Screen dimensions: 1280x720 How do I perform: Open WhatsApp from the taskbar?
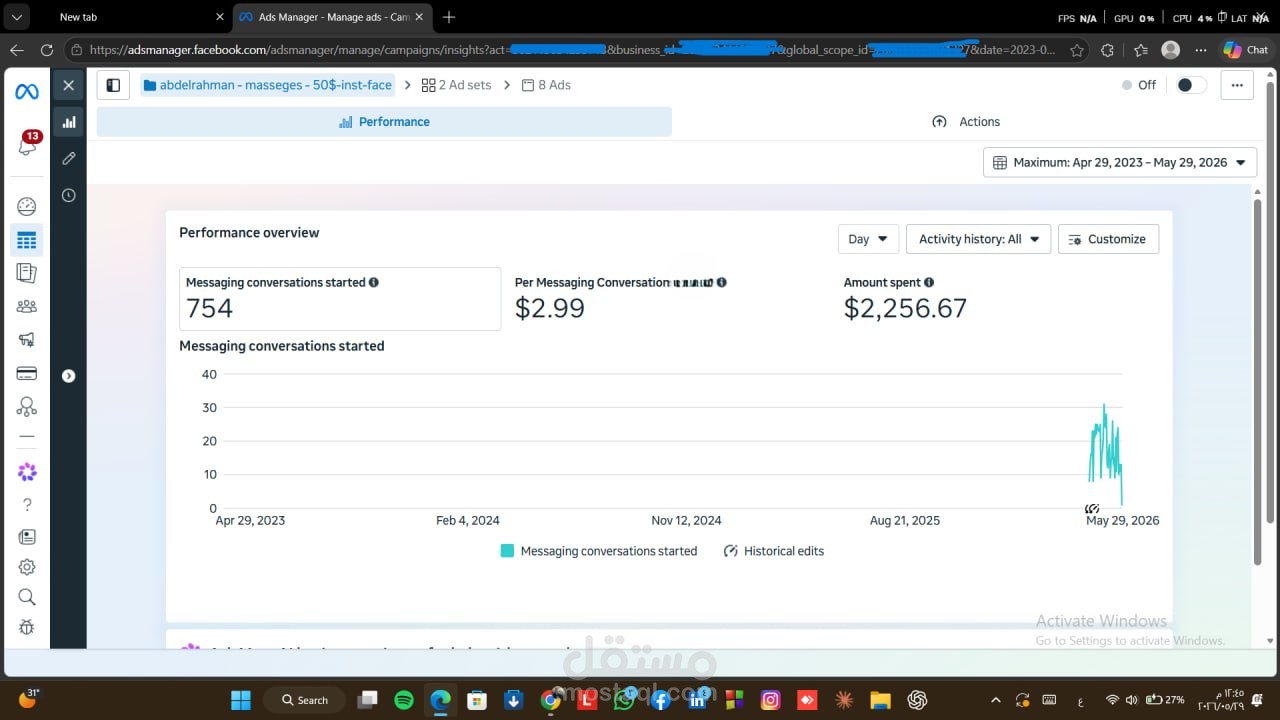click(624, 700)
